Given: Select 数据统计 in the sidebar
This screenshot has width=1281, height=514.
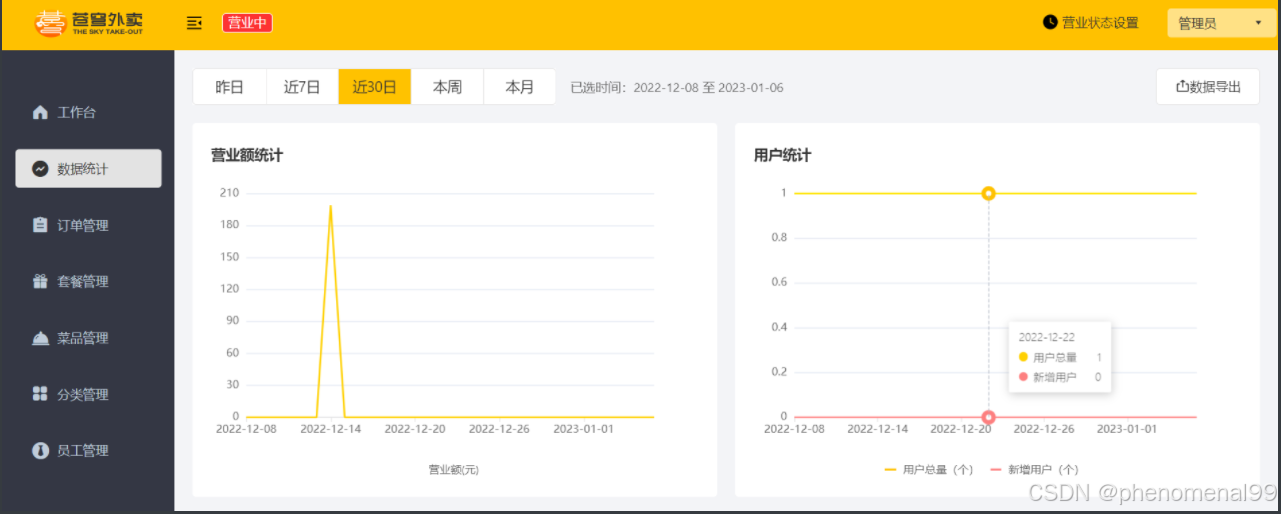Looking at the screenshot, I should tap(88, 169).
